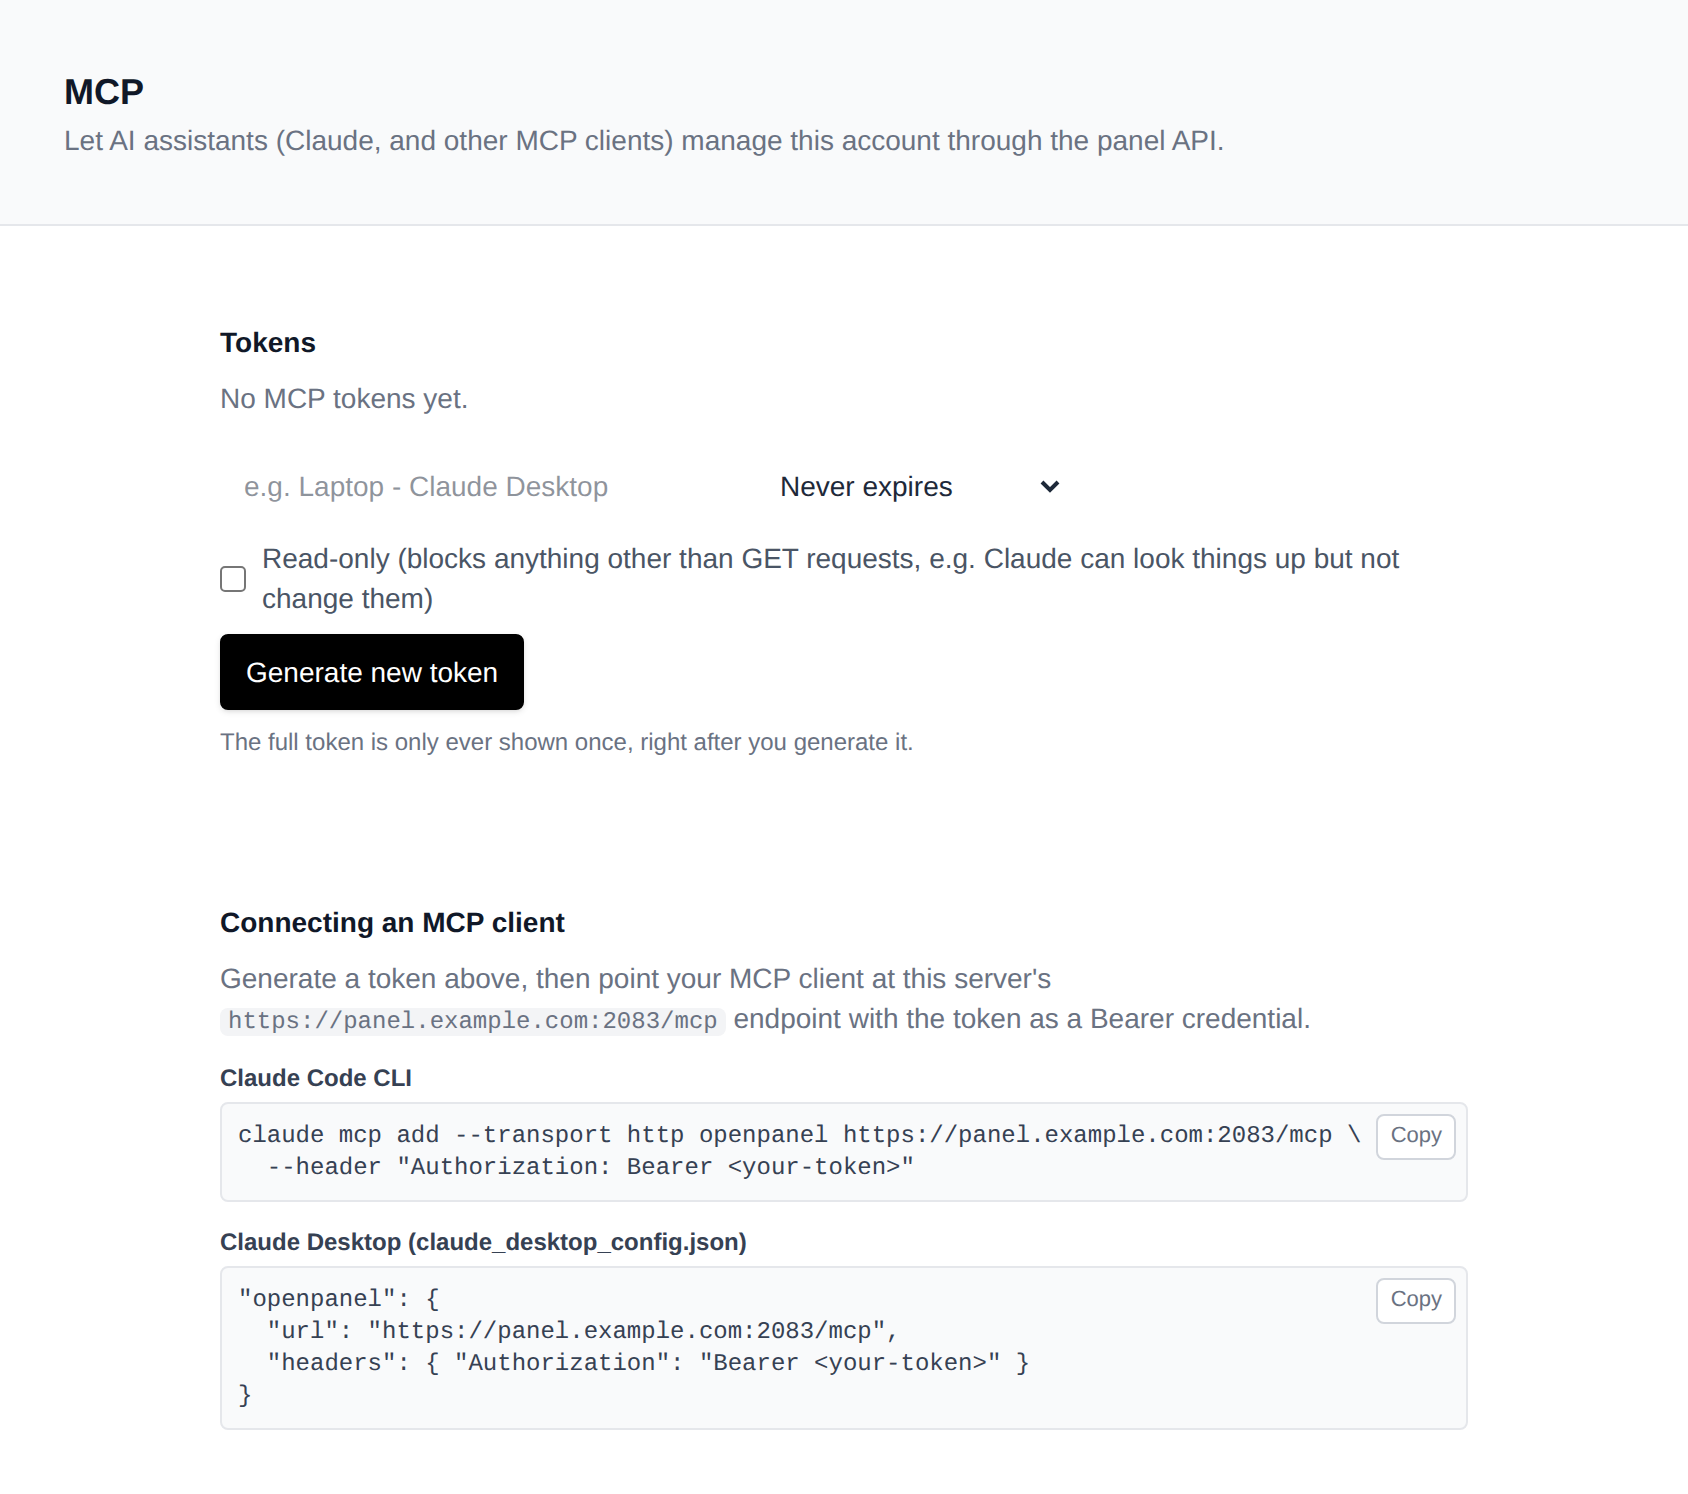
Task: Click the "openpanel": { line in JSON
Action: [339, 1299]
